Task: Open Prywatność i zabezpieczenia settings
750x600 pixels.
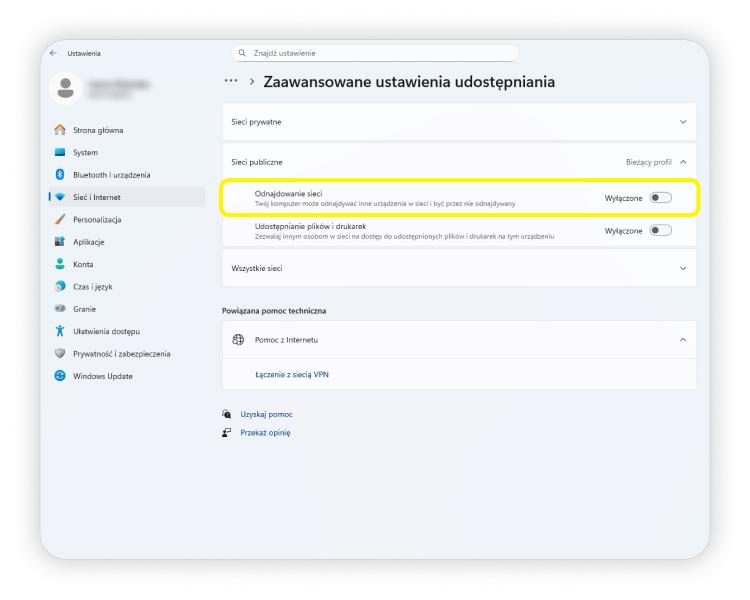Action: point(127,354)
